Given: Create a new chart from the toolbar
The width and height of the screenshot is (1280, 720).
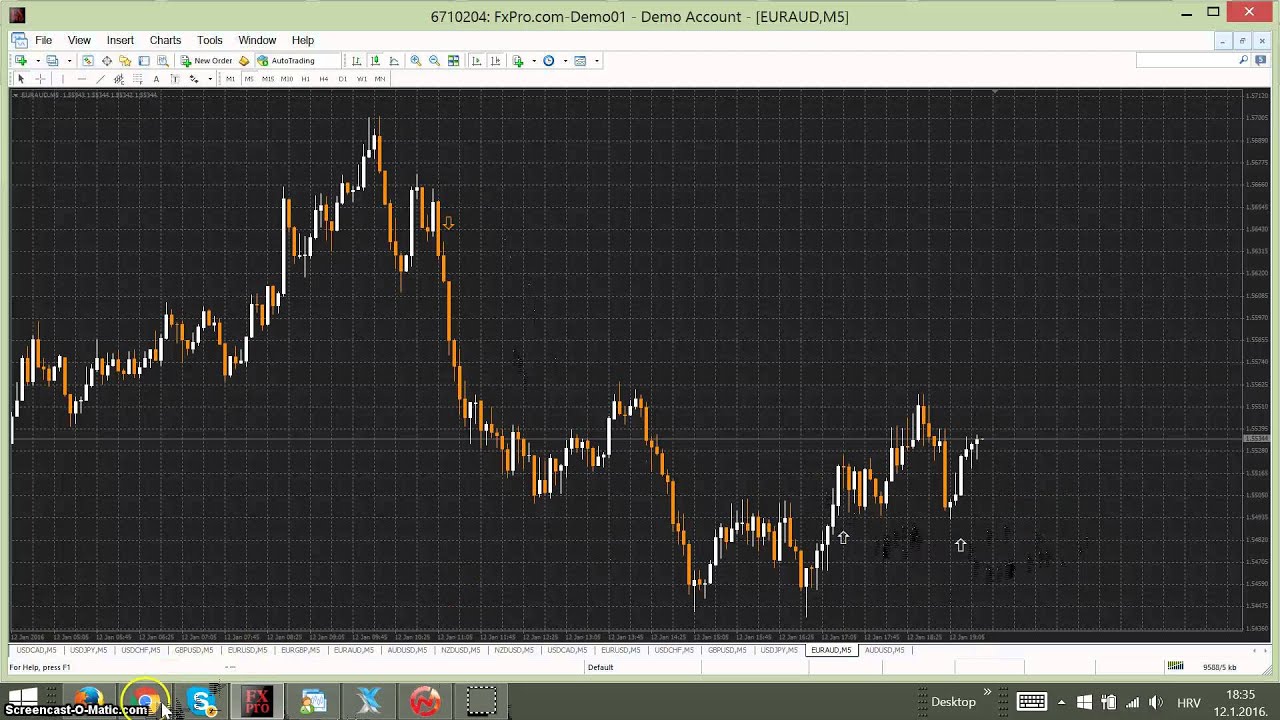Looking at the screenshot, I should tap(20, 61).
